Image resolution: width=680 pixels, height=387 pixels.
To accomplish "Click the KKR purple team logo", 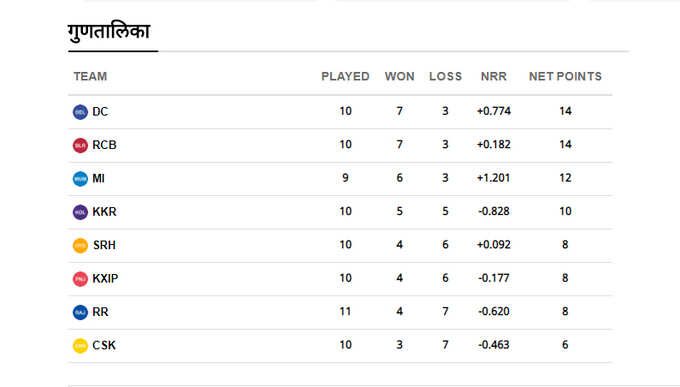I will click(80, 212).
